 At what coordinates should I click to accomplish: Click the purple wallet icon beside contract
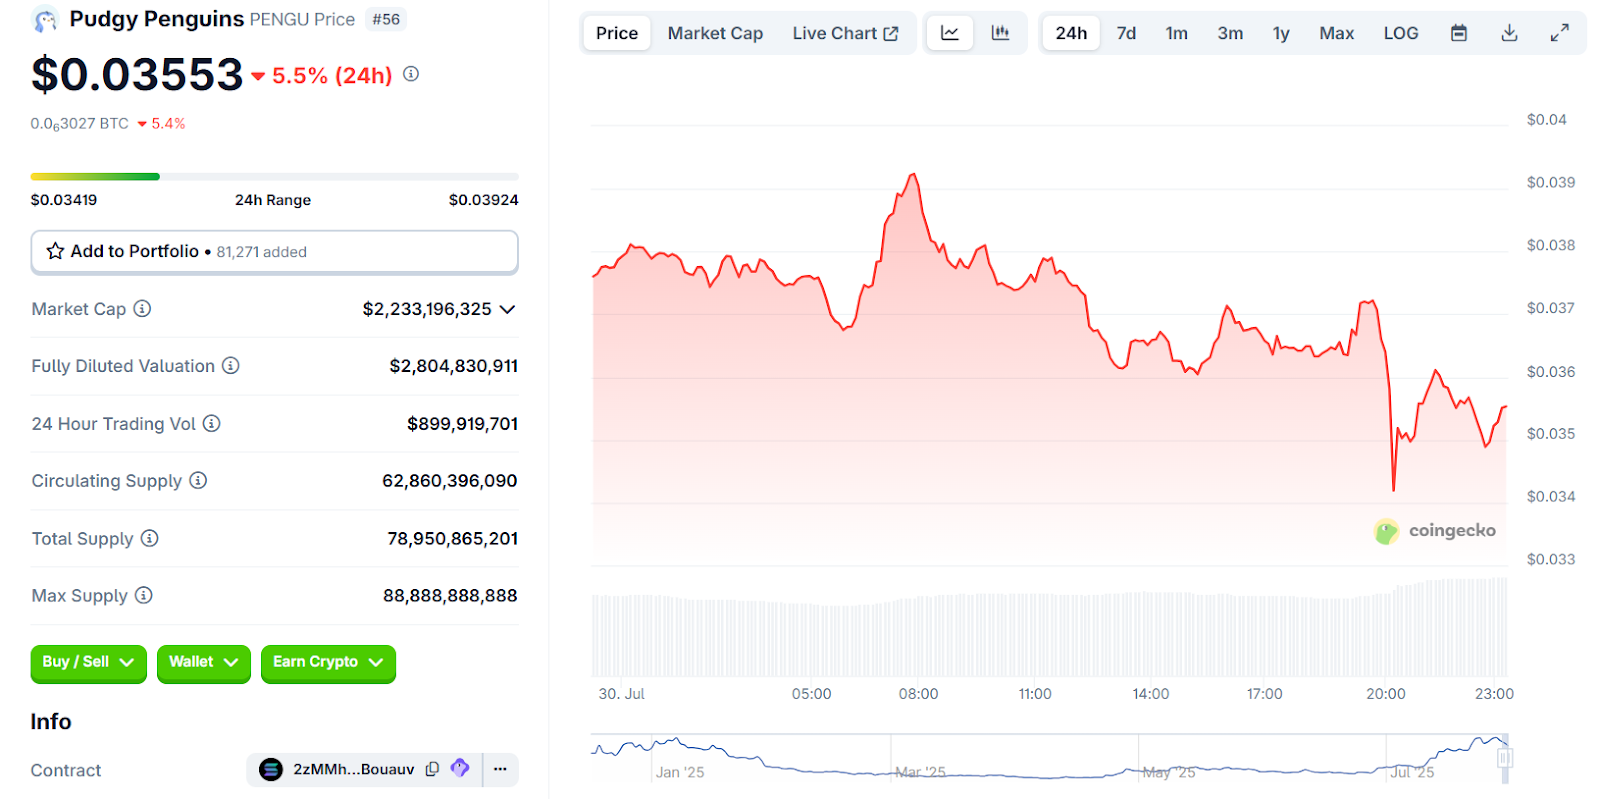[x=460, y=768]
